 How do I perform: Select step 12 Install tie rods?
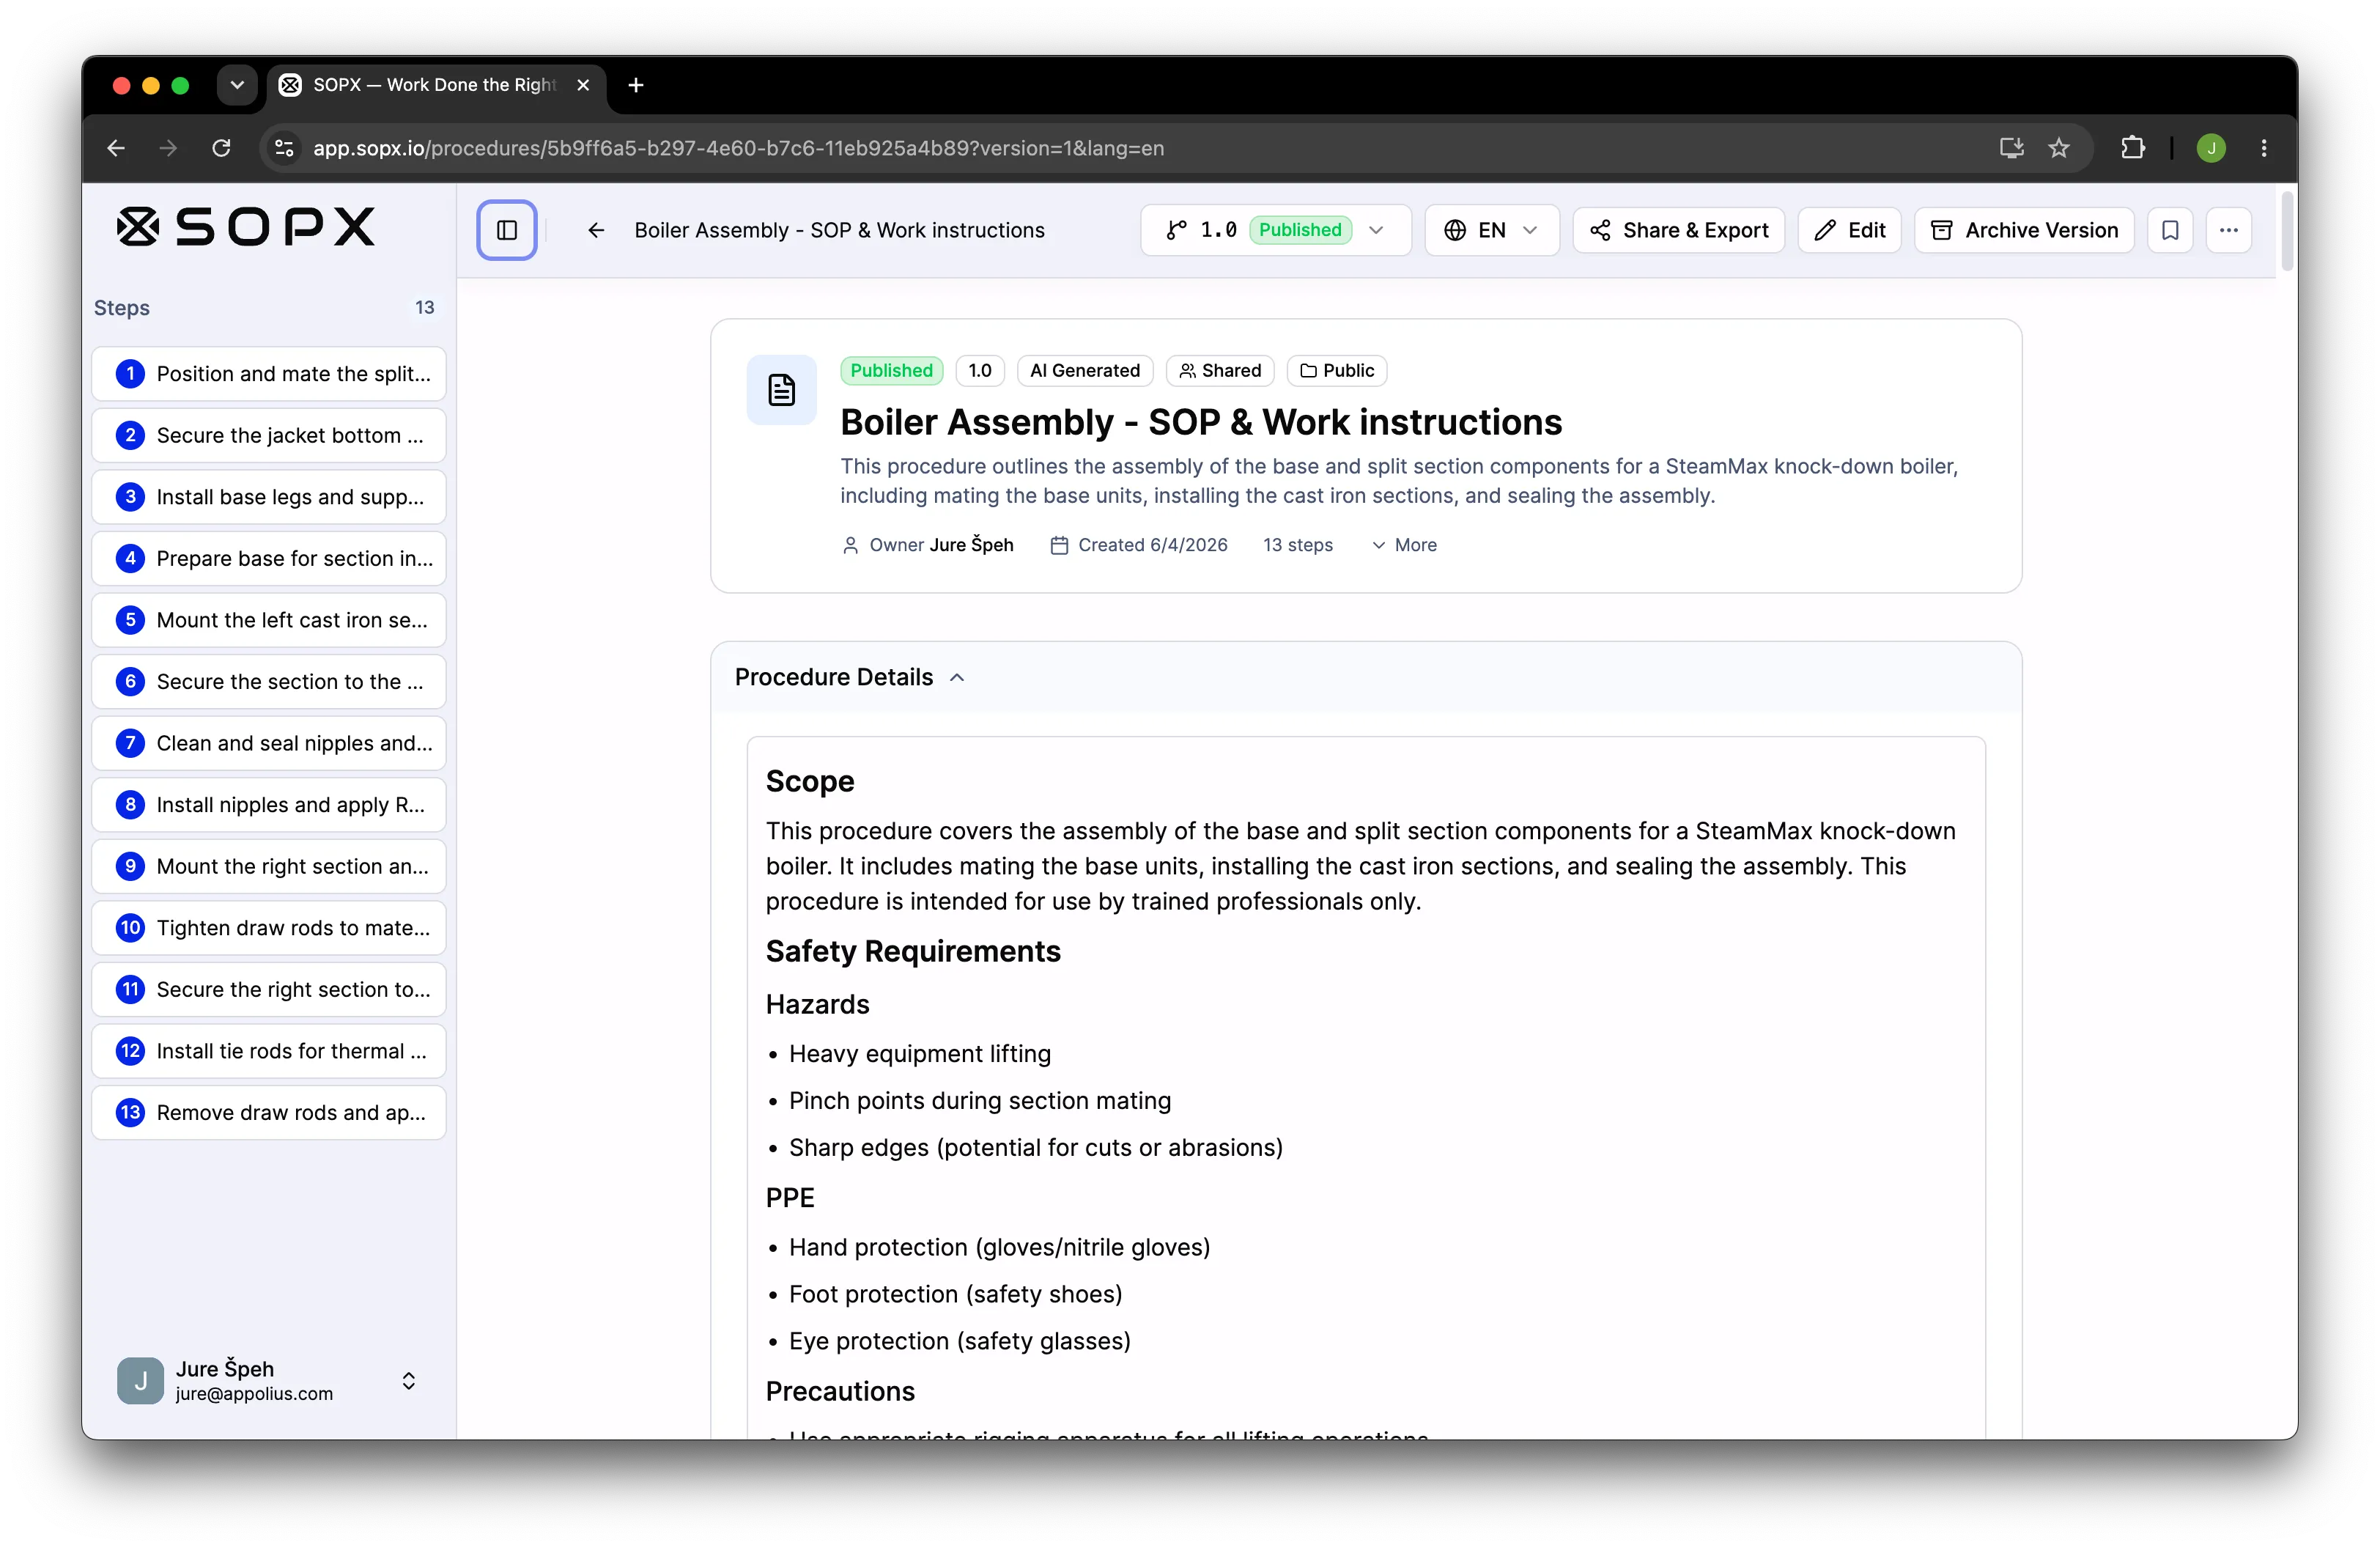[269, 1051]
